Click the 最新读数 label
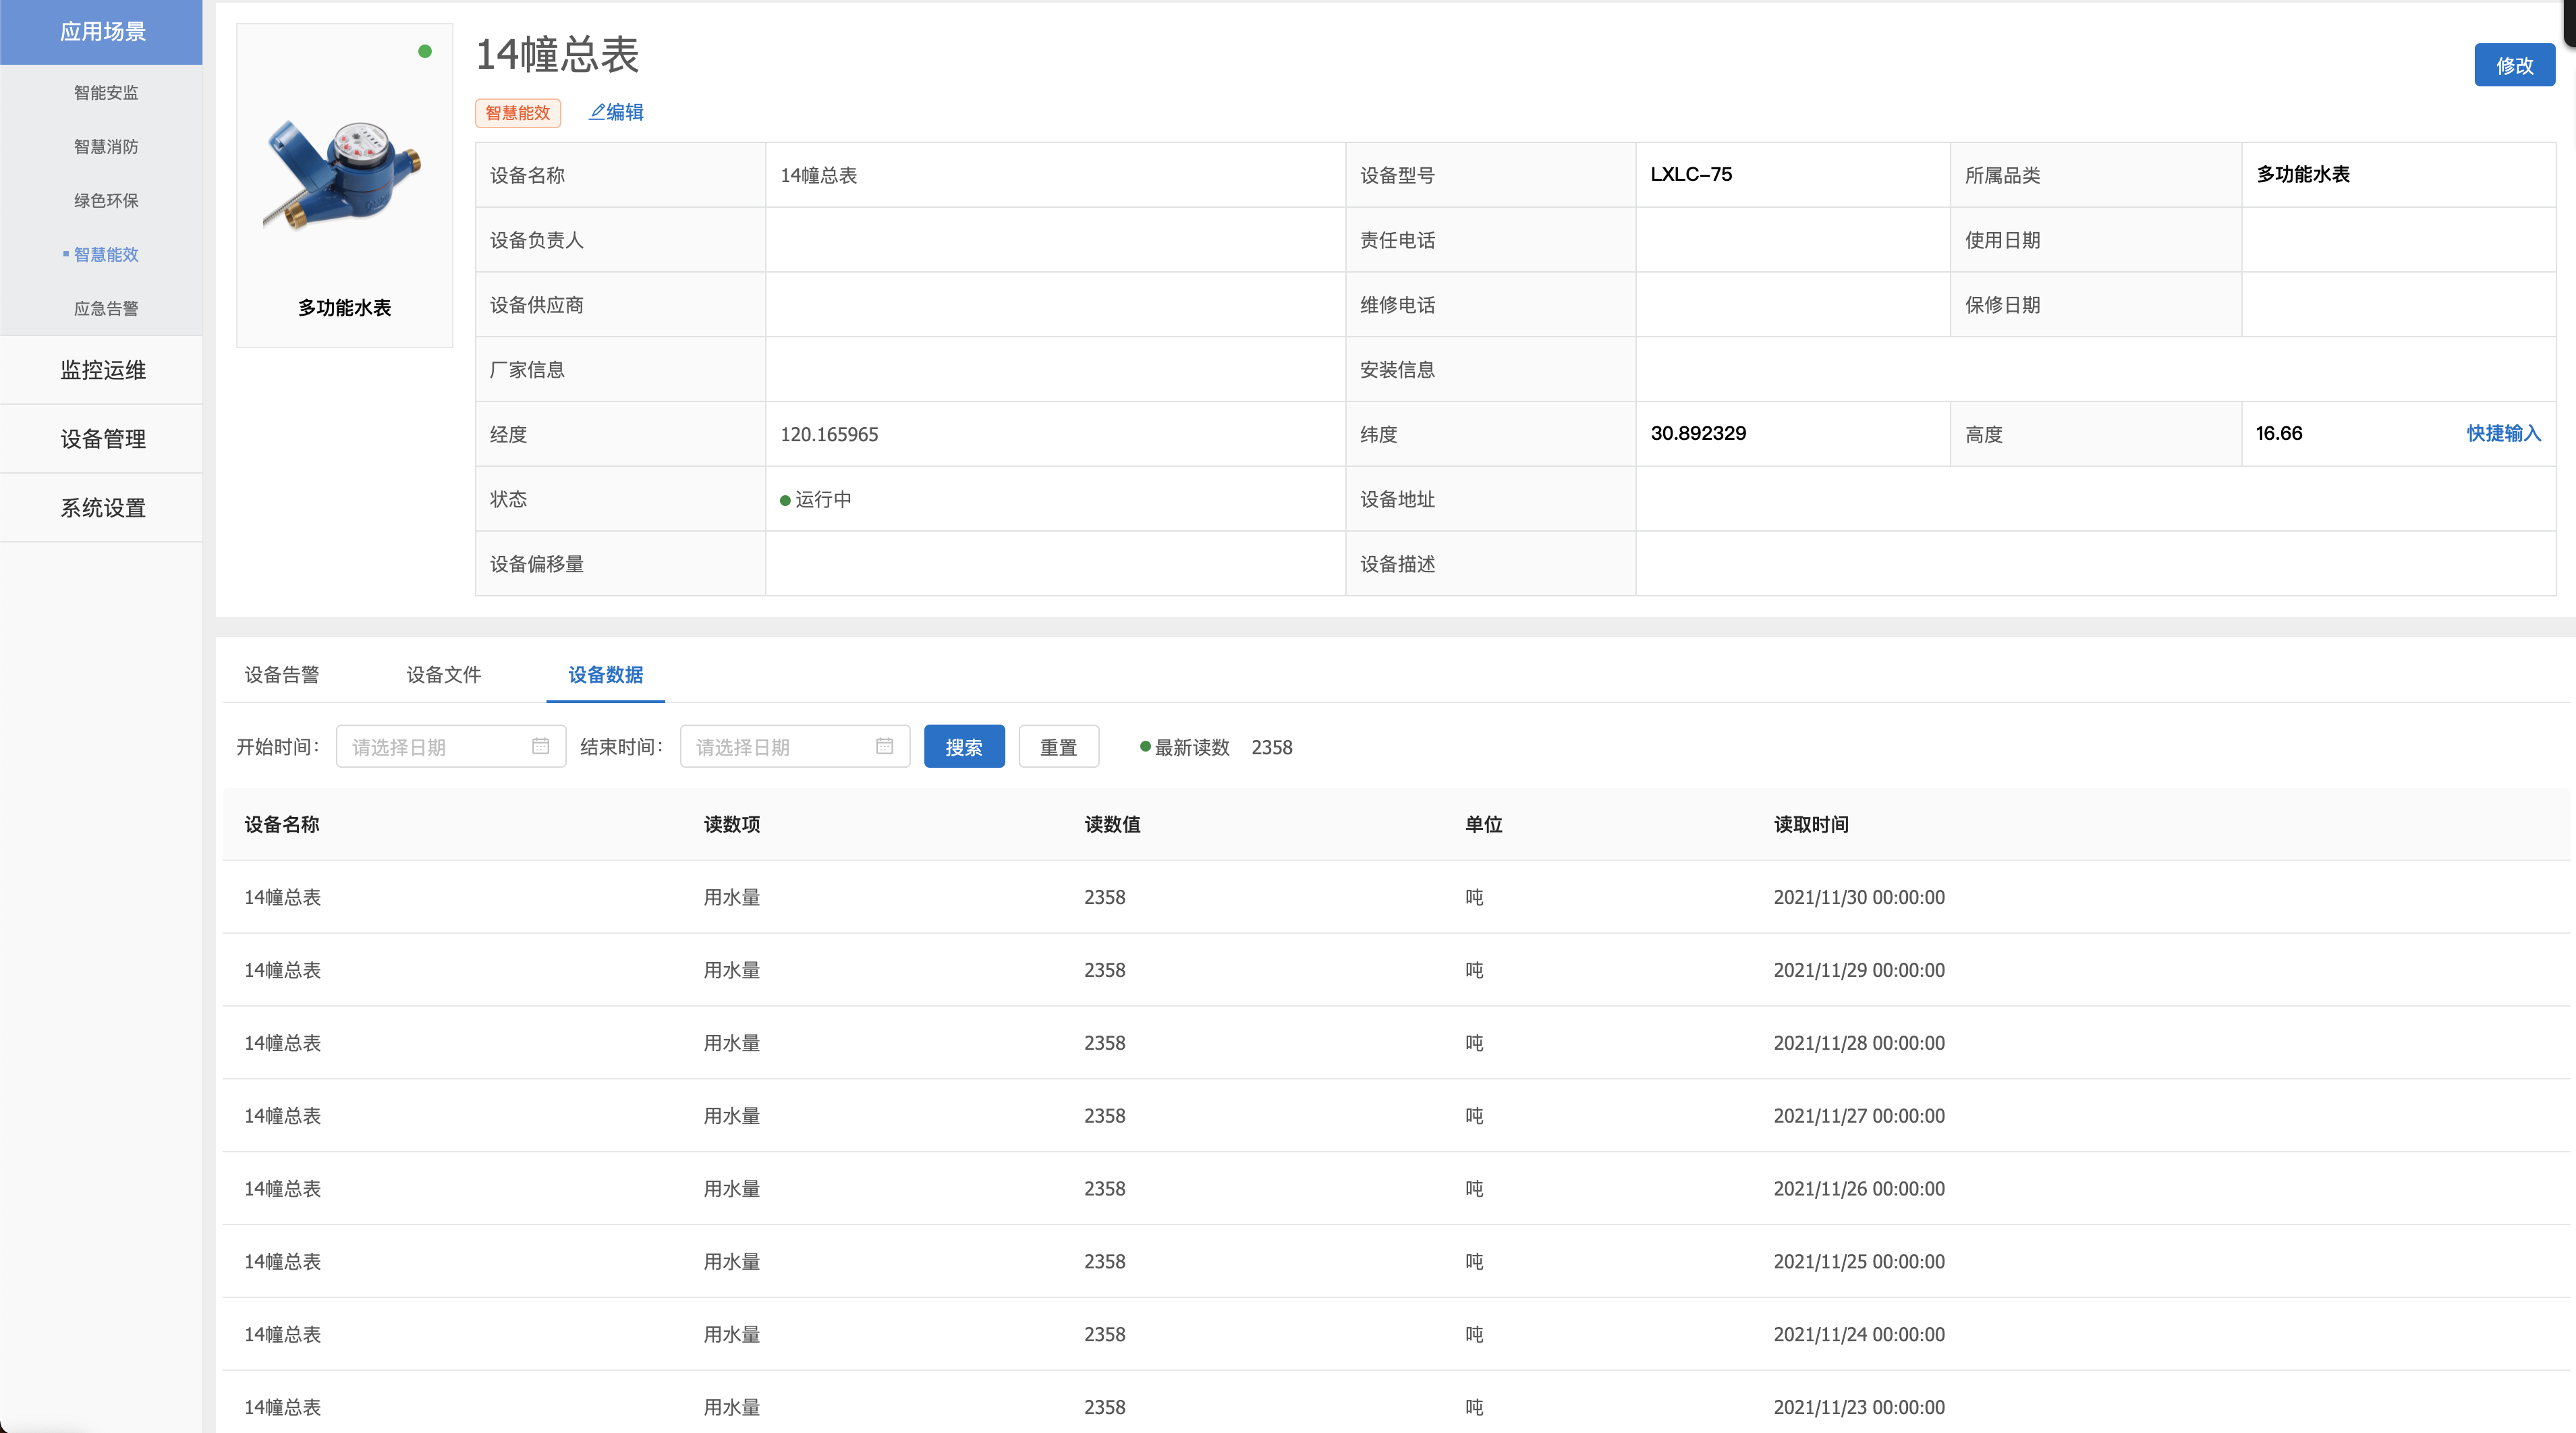Screen dimensions: 2576x1433 point(1192,747)
